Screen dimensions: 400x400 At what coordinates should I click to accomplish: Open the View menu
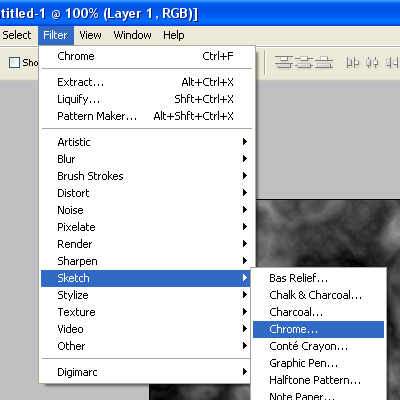pos(90,35)
